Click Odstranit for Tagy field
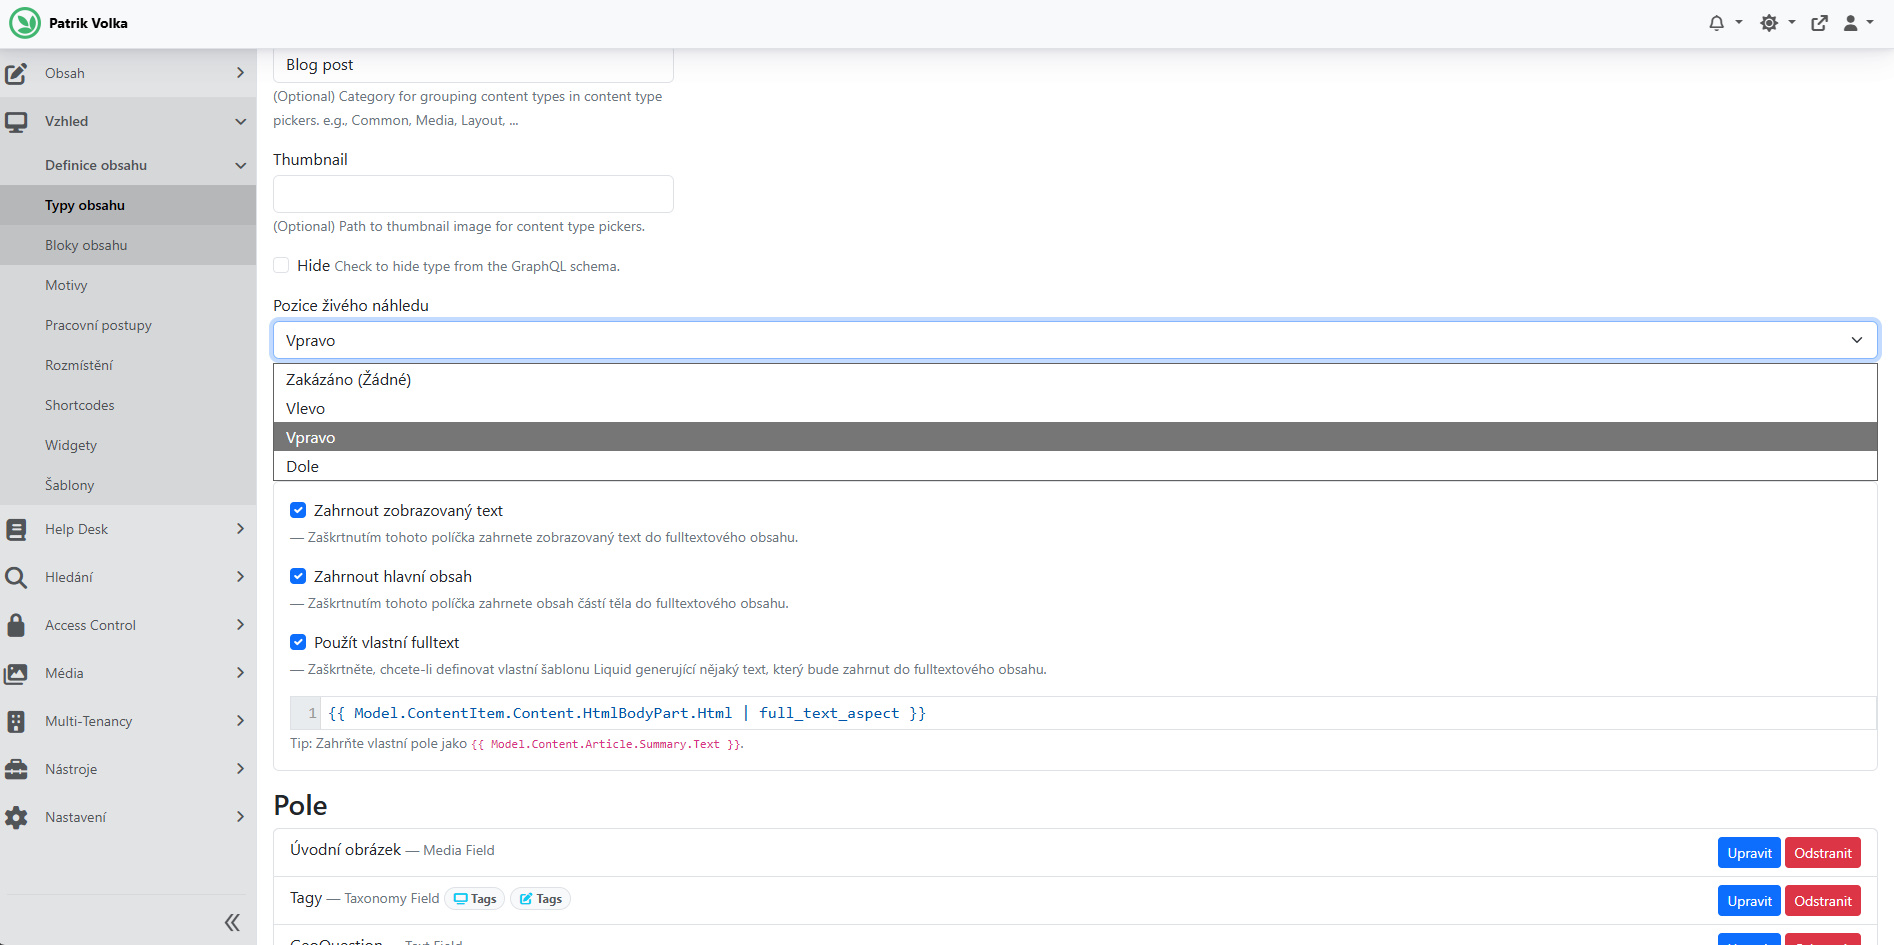Screen dimensions: 1894x945 1822,901
